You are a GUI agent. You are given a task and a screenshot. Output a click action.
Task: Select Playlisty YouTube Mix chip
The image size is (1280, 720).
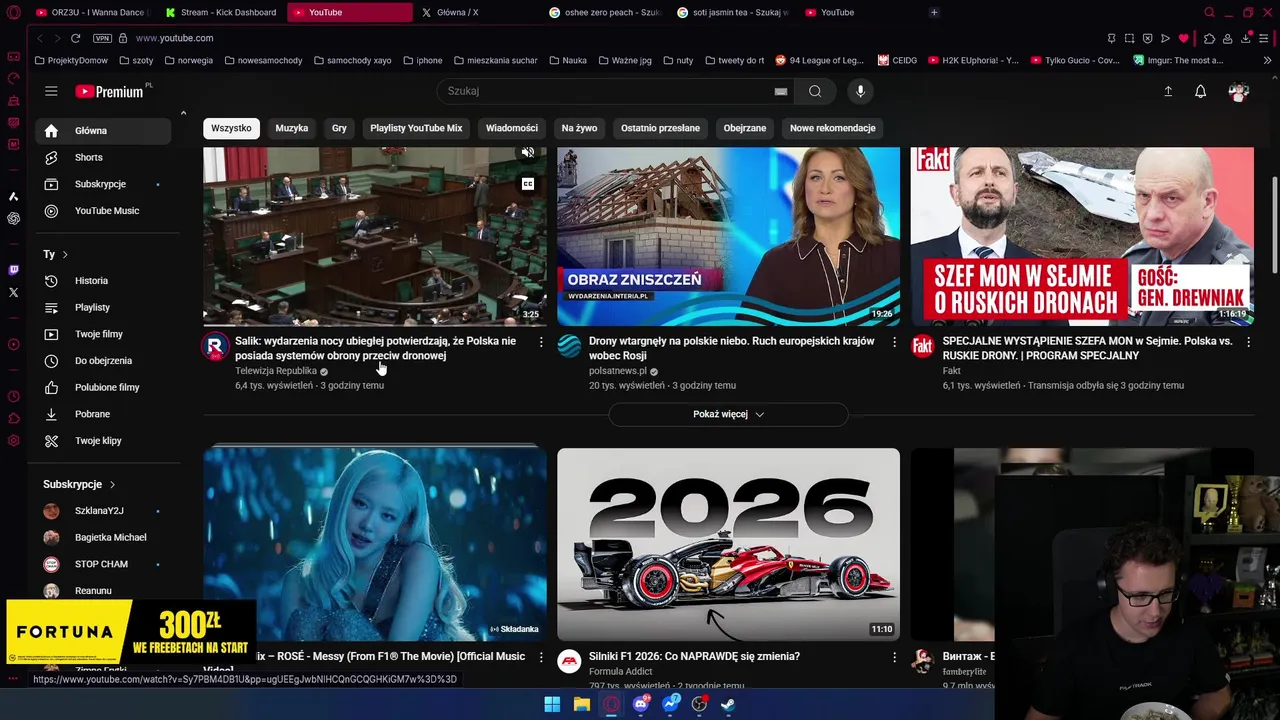(x=416, y=128)
